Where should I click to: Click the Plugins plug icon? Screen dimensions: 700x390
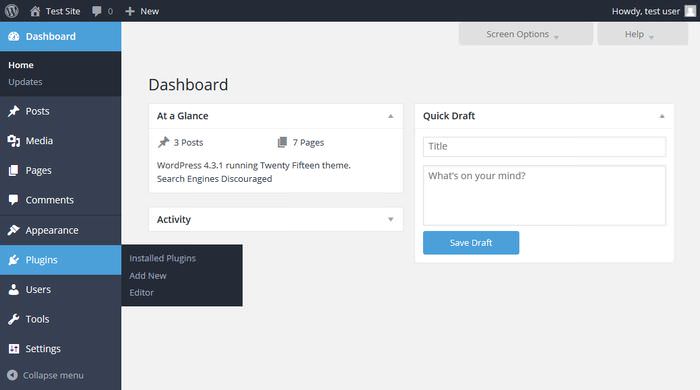[14, 260]
